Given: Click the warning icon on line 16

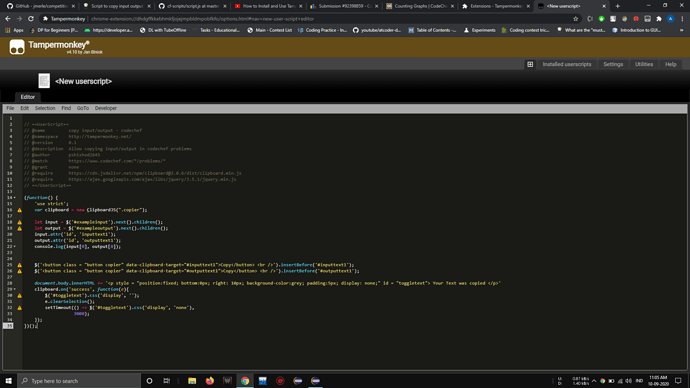Looking at the screenshot, I should pos(19,210).
